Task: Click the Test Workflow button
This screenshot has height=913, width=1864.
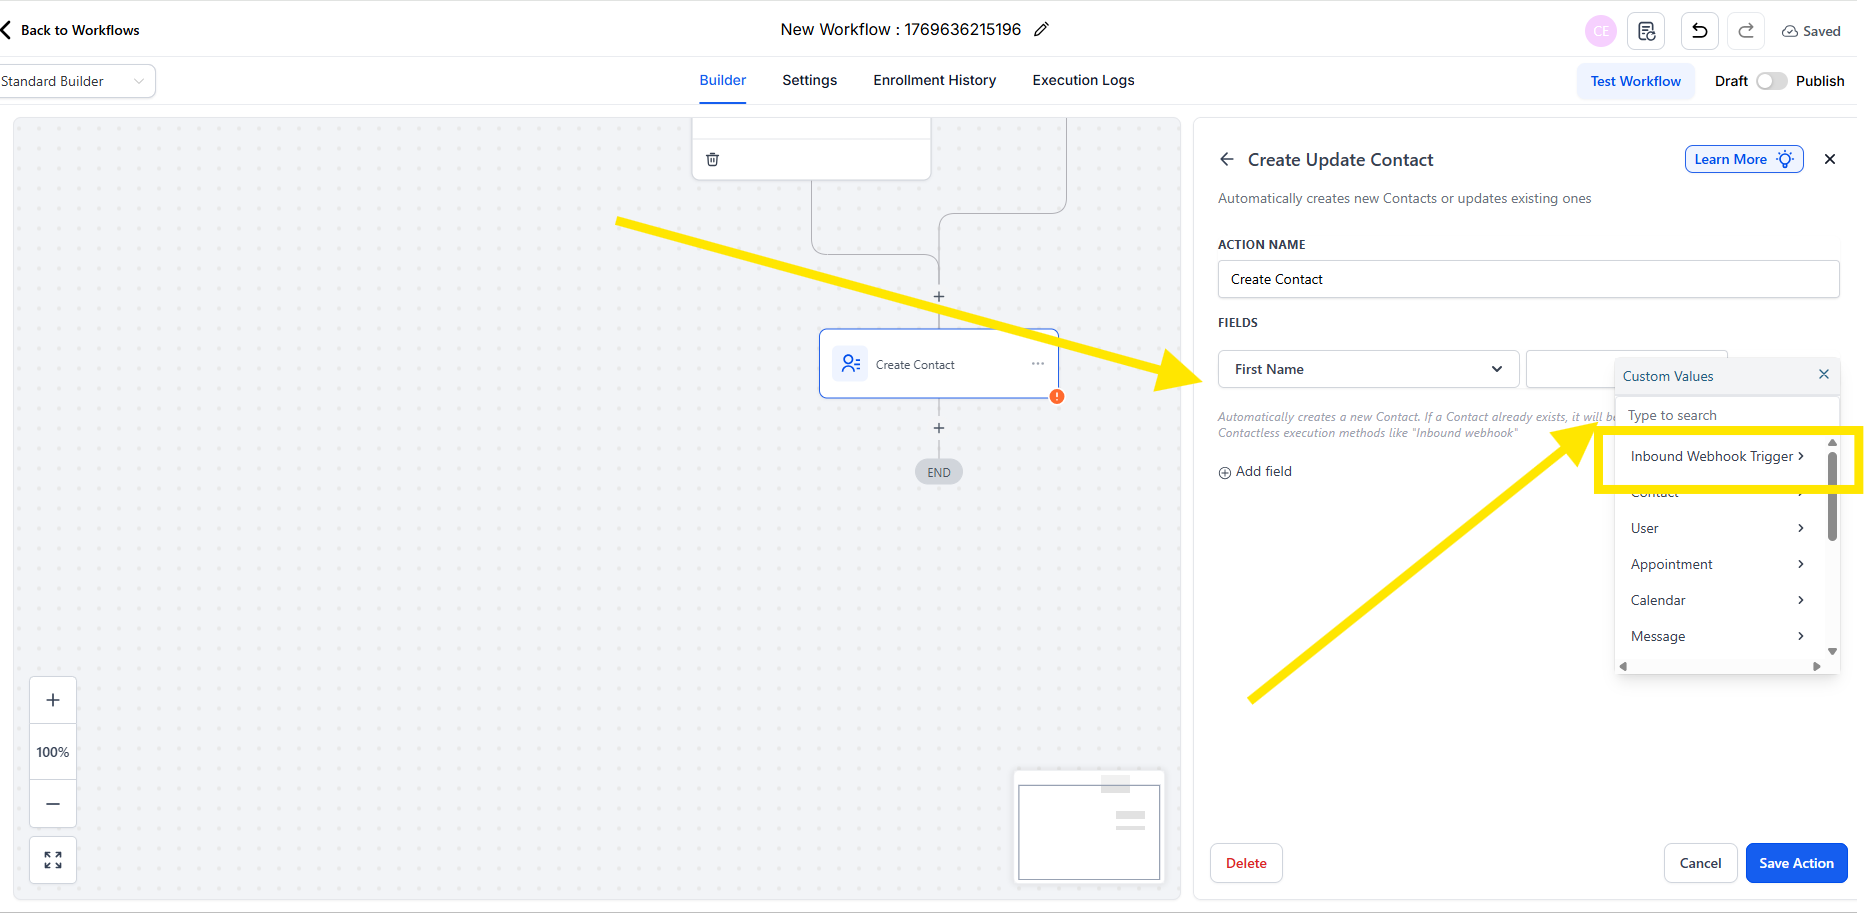Action: (1635, 81)
